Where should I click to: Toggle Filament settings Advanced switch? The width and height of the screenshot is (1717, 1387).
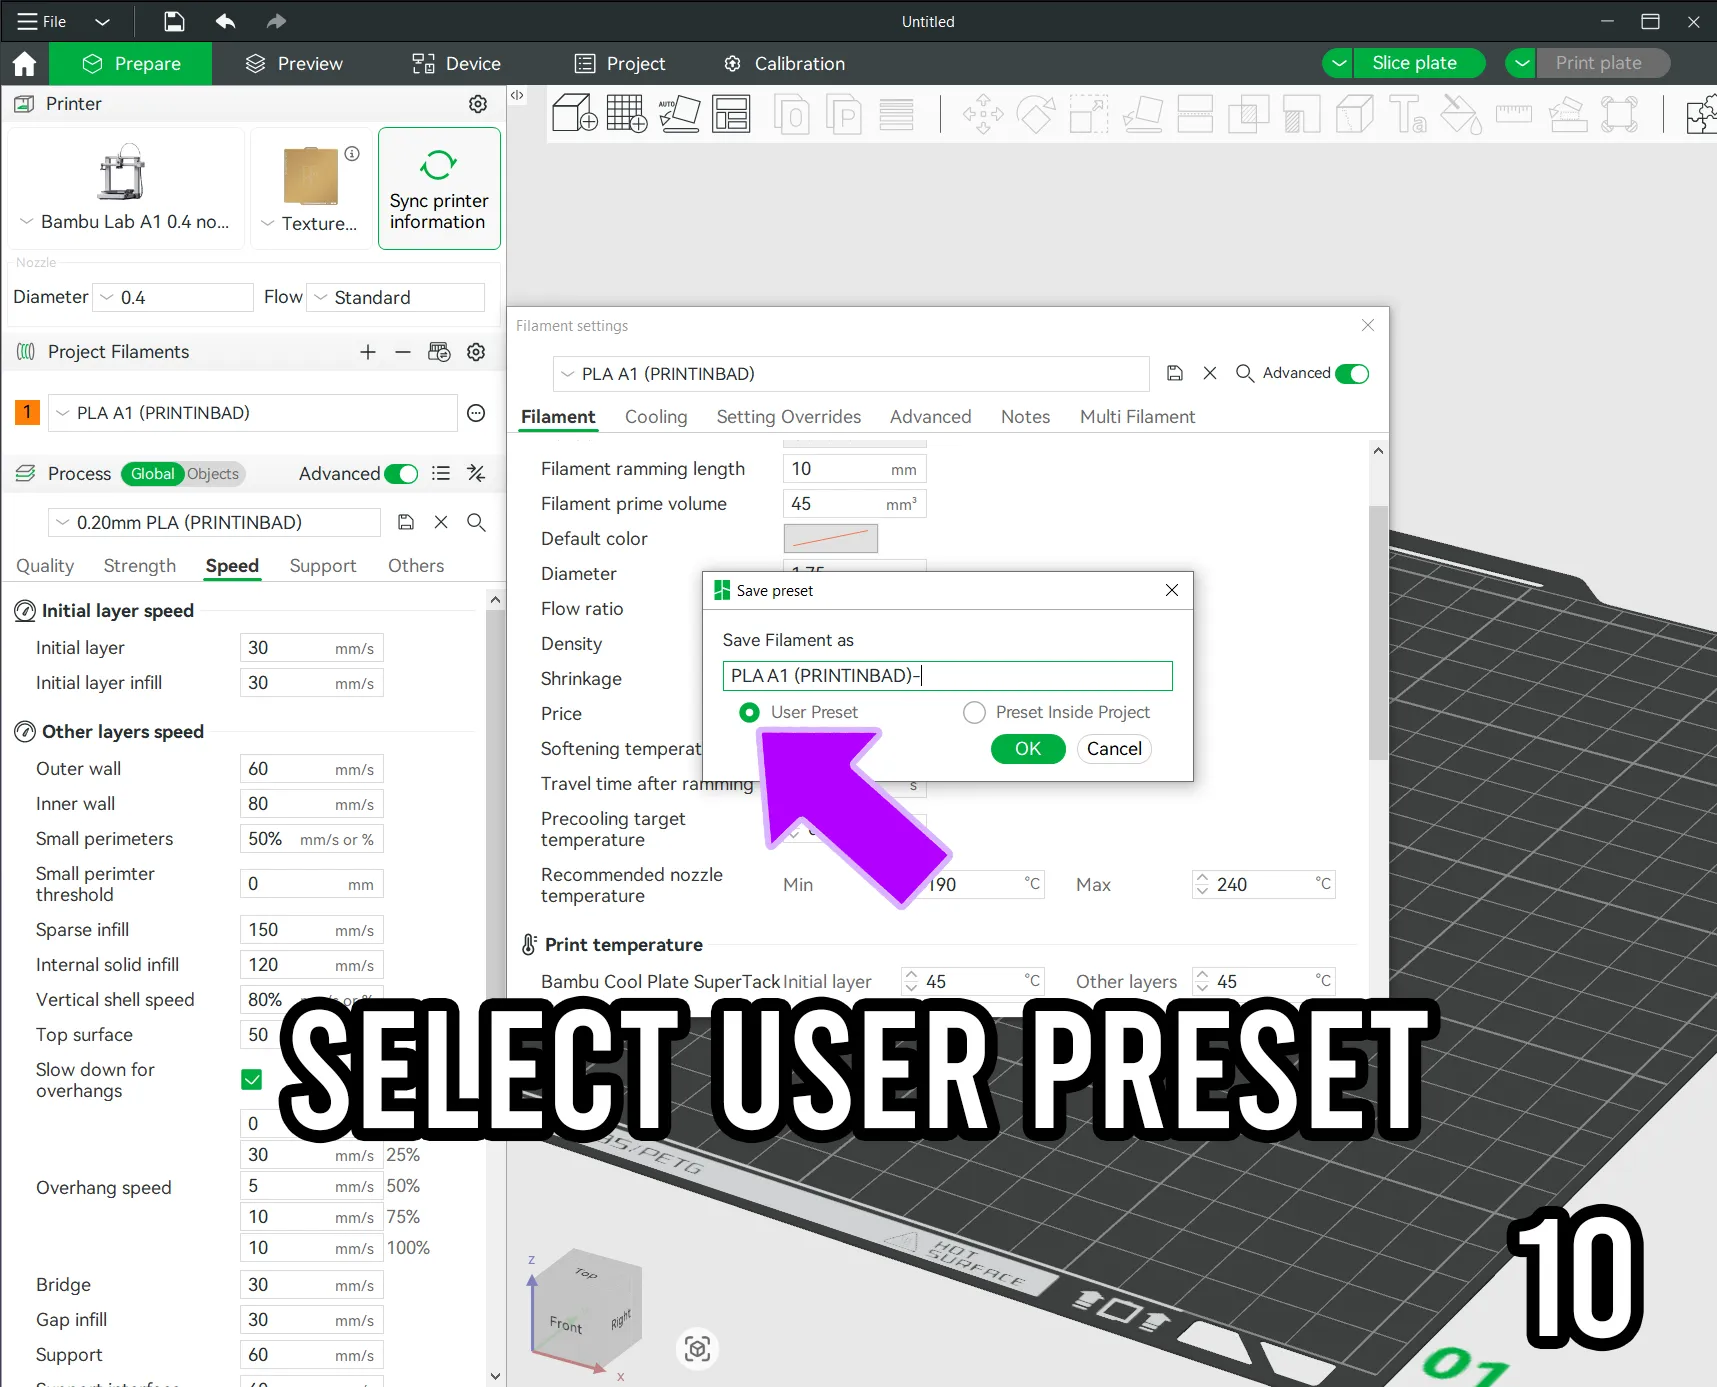1352,373
